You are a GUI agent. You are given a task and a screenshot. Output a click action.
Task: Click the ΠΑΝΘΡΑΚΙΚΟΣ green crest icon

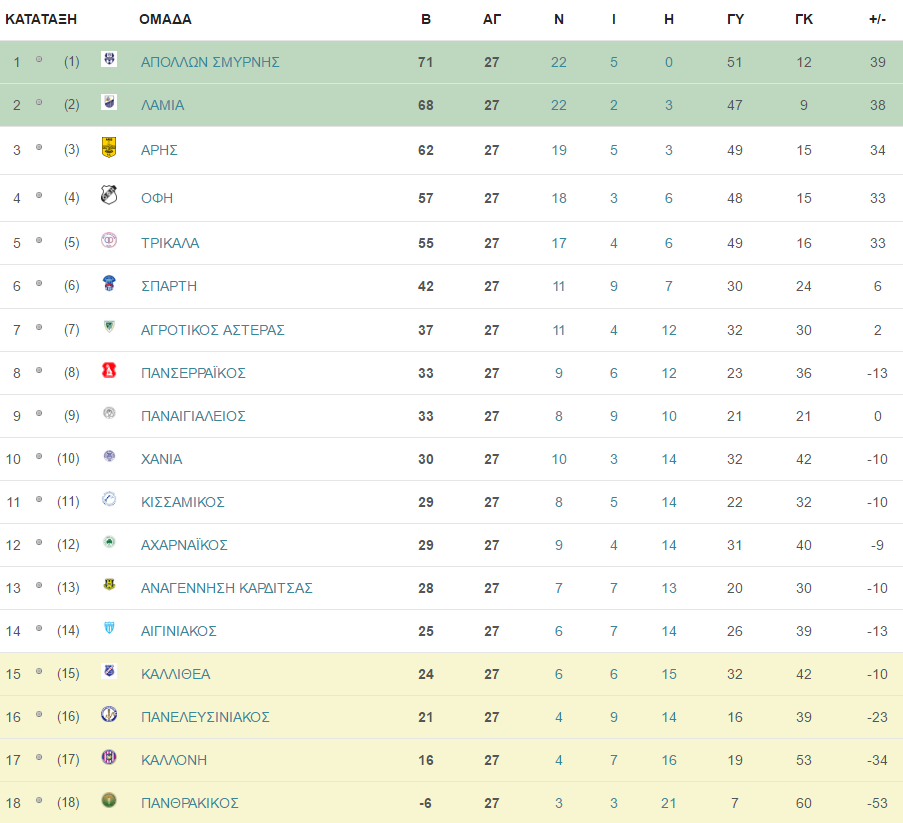[x=109, y=800]
